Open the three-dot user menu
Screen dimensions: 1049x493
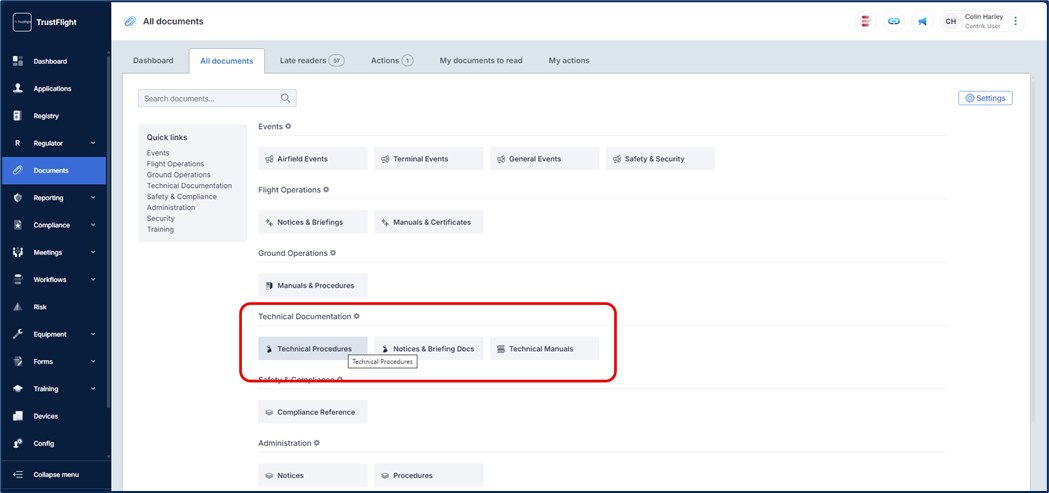coord(1016,21)
